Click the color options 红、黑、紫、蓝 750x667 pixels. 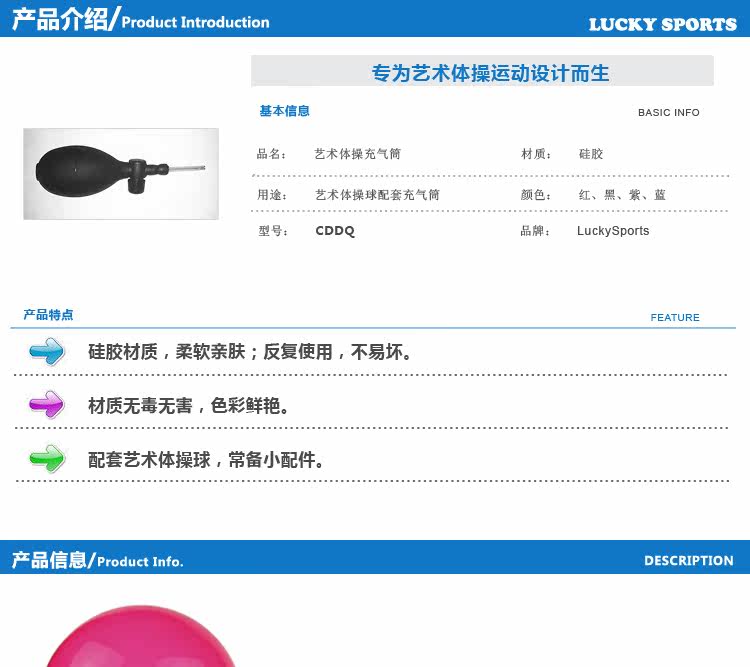point(622,195)
